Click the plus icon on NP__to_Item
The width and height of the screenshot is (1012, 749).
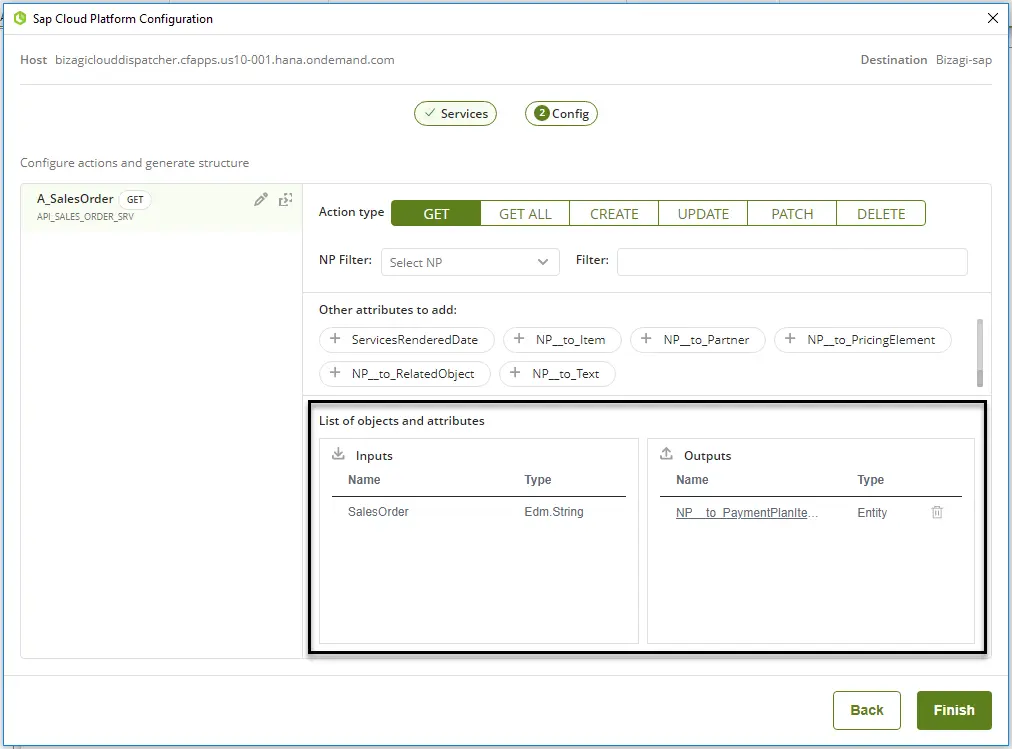(519, 339)
